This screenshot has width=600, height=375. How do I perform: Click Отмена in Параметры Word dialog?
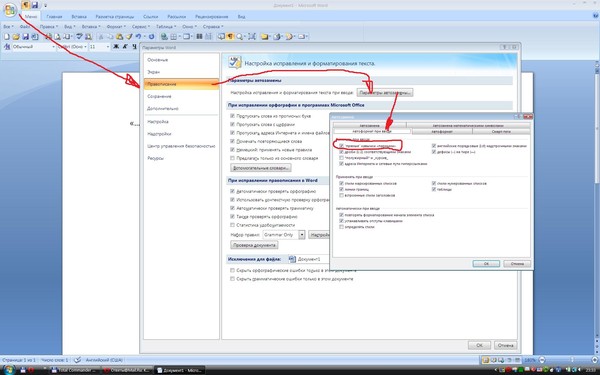[x=505, y=345]
